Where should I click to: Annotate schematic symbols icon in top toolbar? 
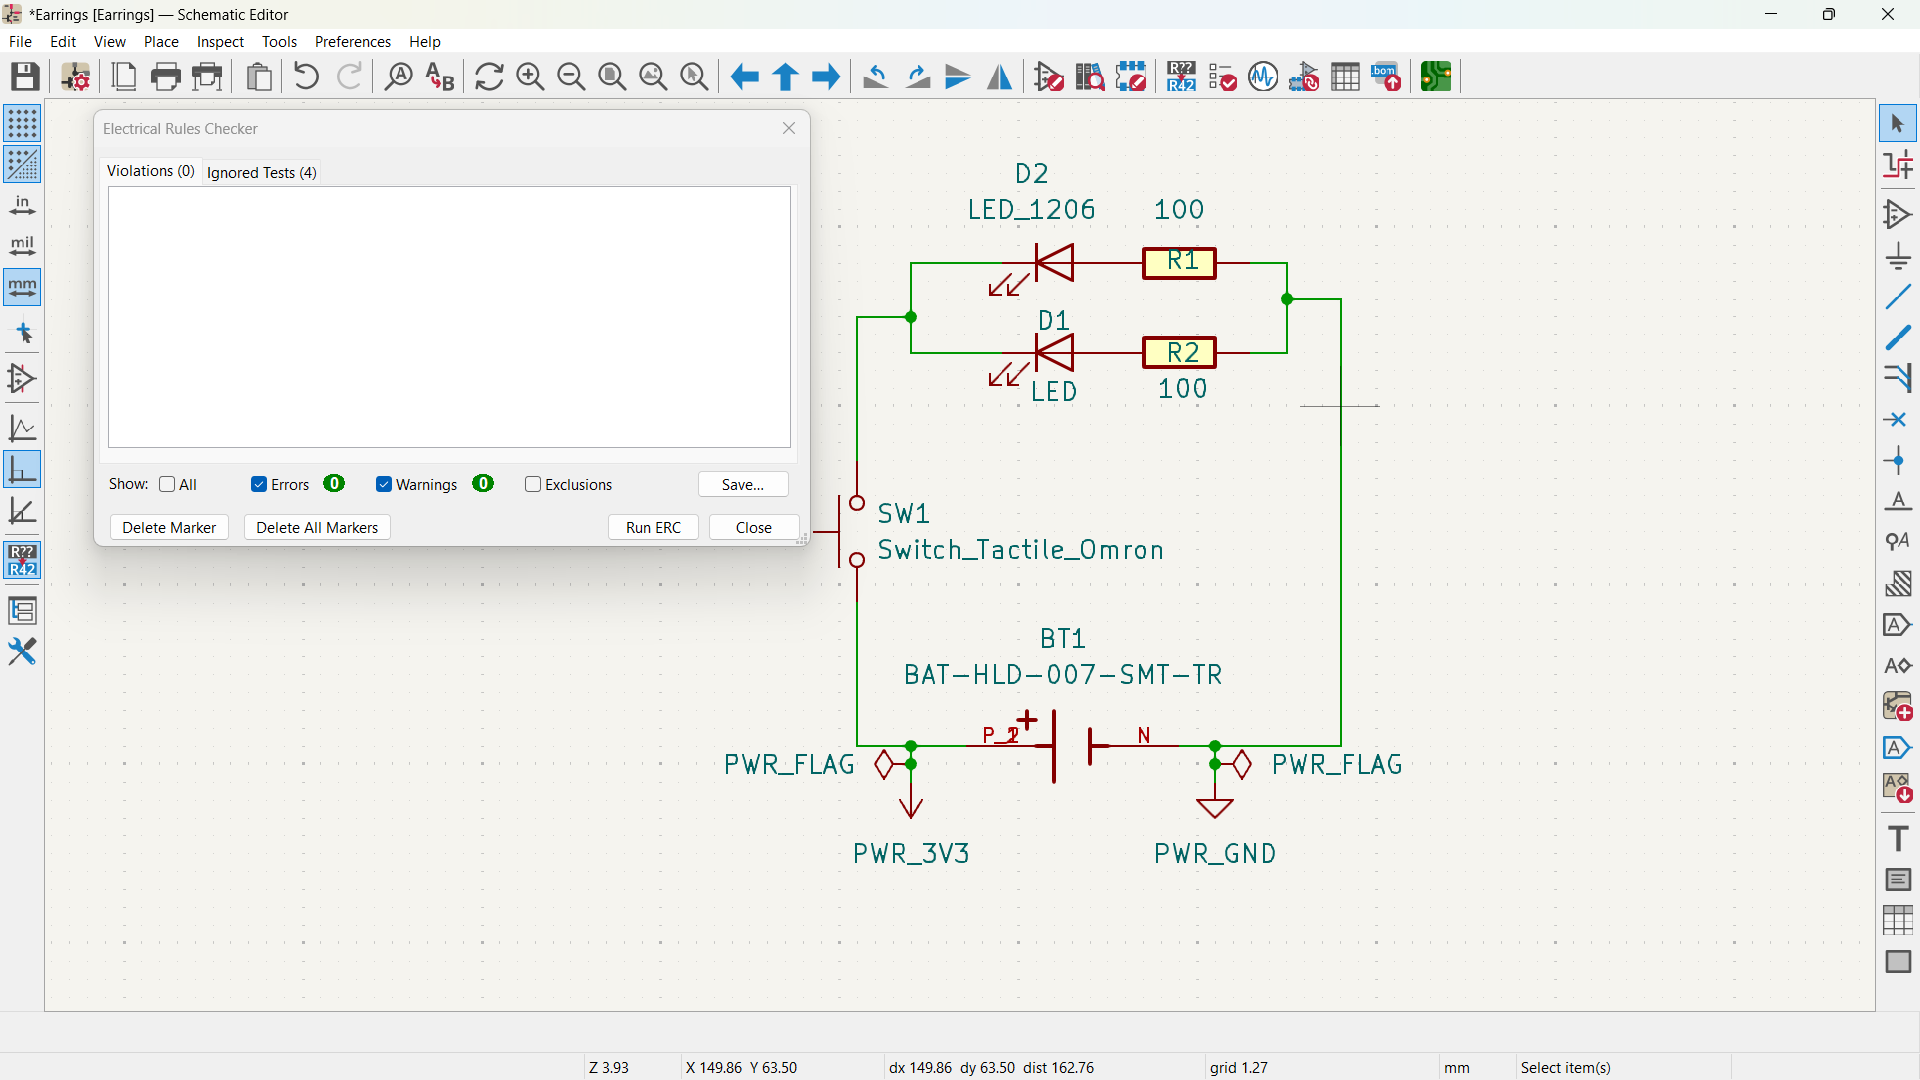(x=1181, y=77)
